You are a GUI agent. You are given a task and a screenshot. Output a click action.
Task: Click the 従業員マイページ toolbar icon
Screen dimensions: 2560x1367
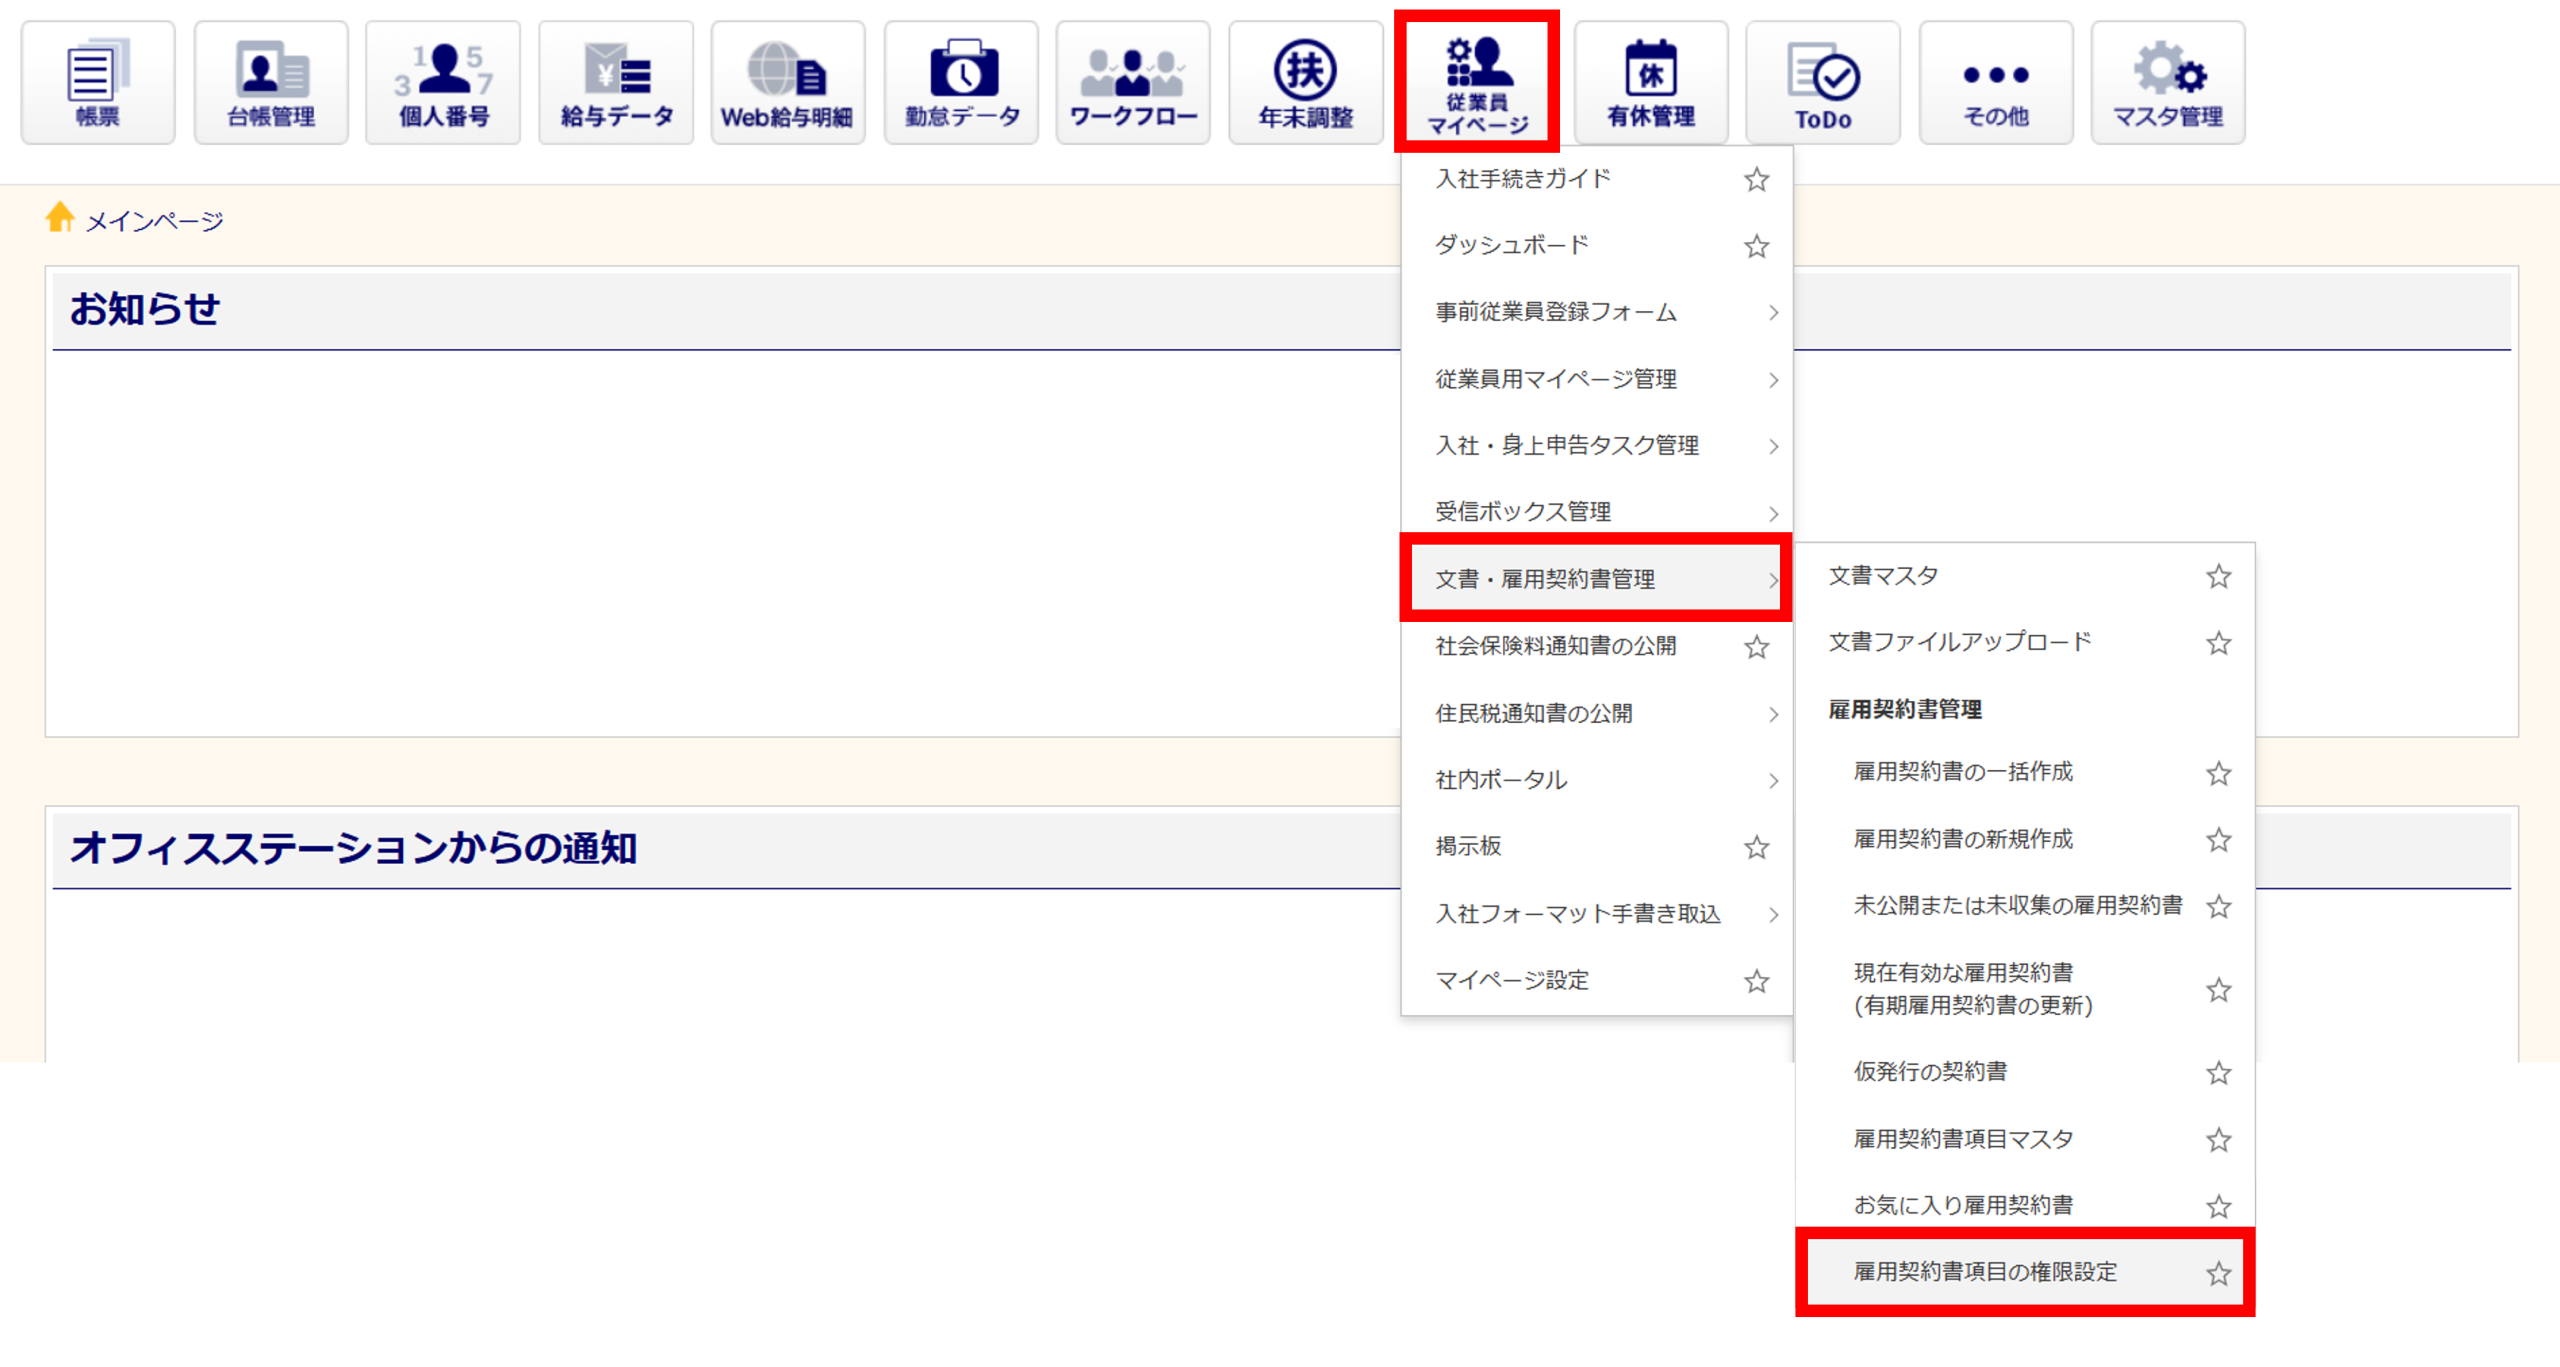tap(1477, 83)
